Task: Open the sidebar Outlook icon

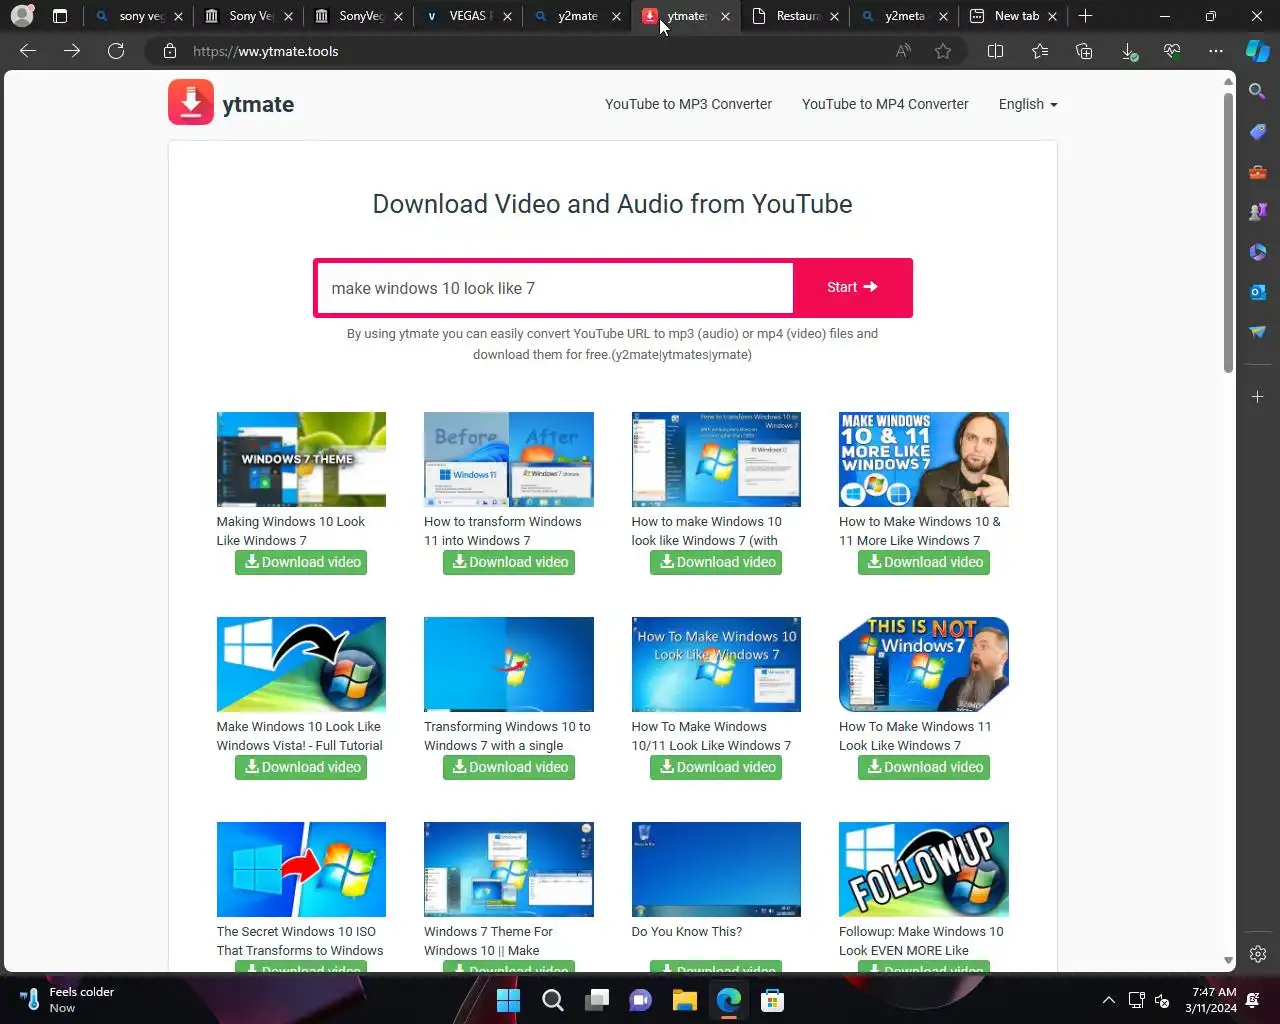Action: [x=1258, y=292]
